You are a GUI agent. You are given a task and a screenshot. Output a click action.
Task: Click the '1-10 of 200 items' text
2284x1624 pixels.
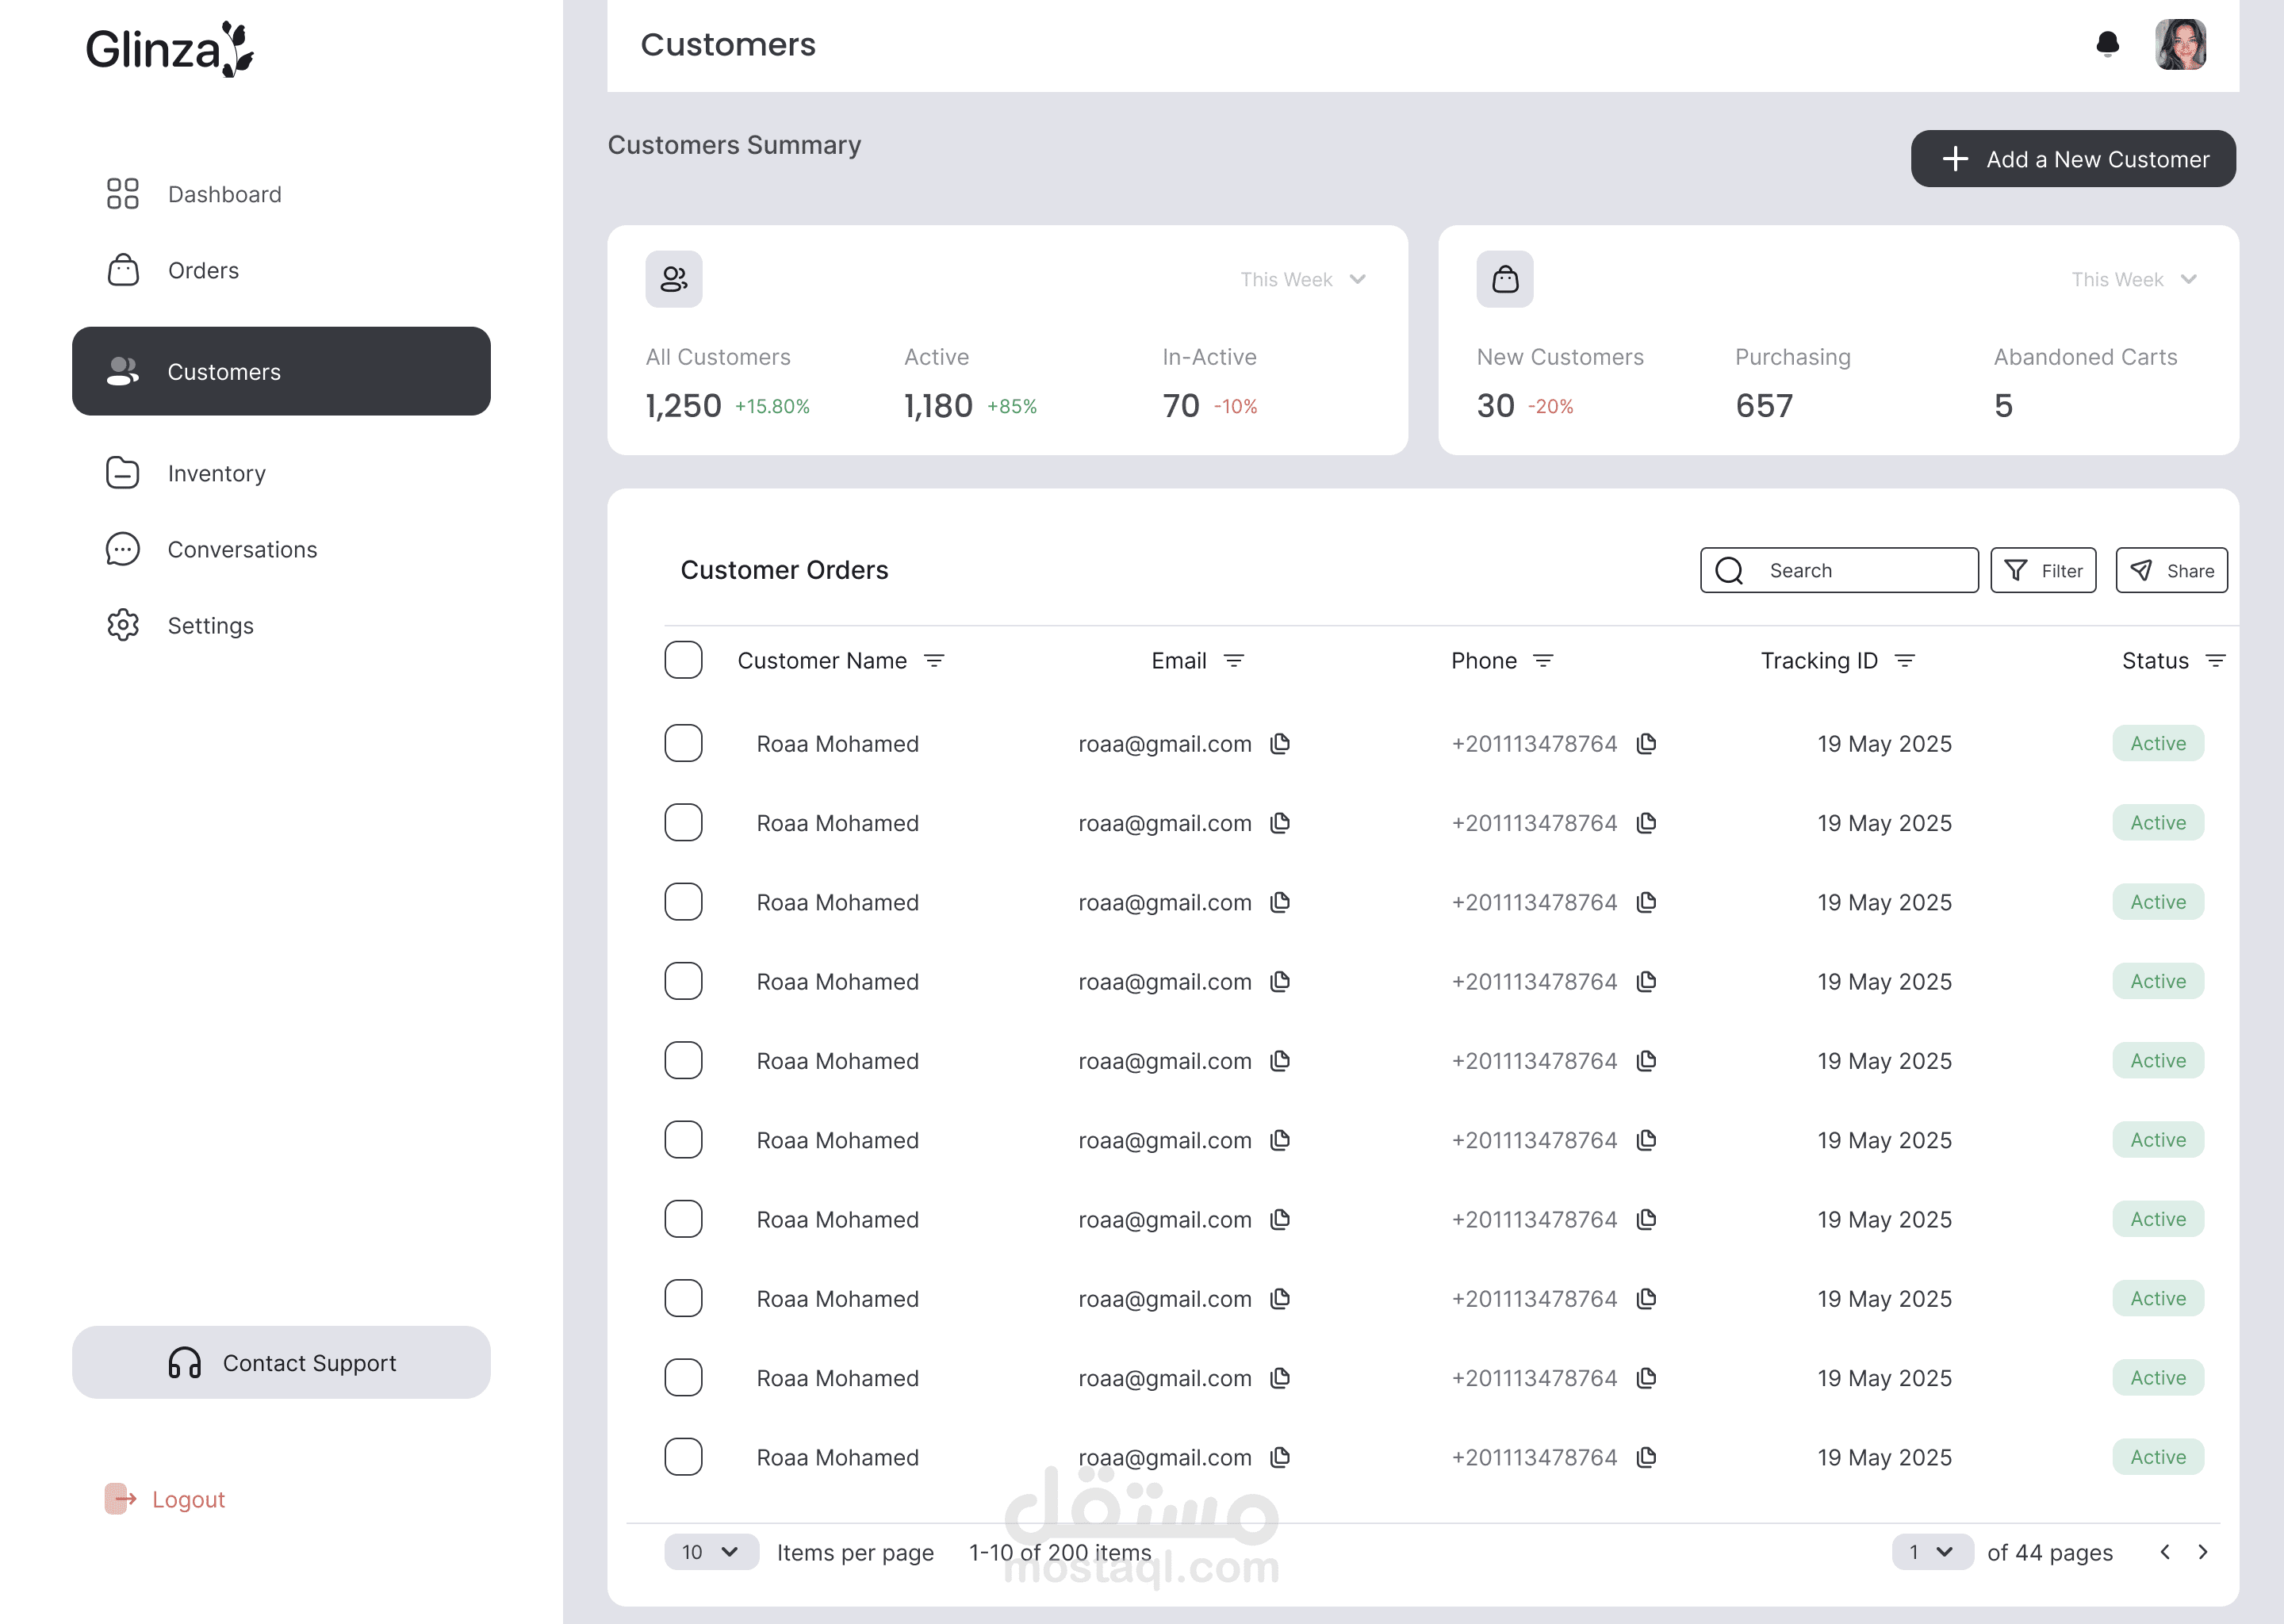pos(1060,1552)
